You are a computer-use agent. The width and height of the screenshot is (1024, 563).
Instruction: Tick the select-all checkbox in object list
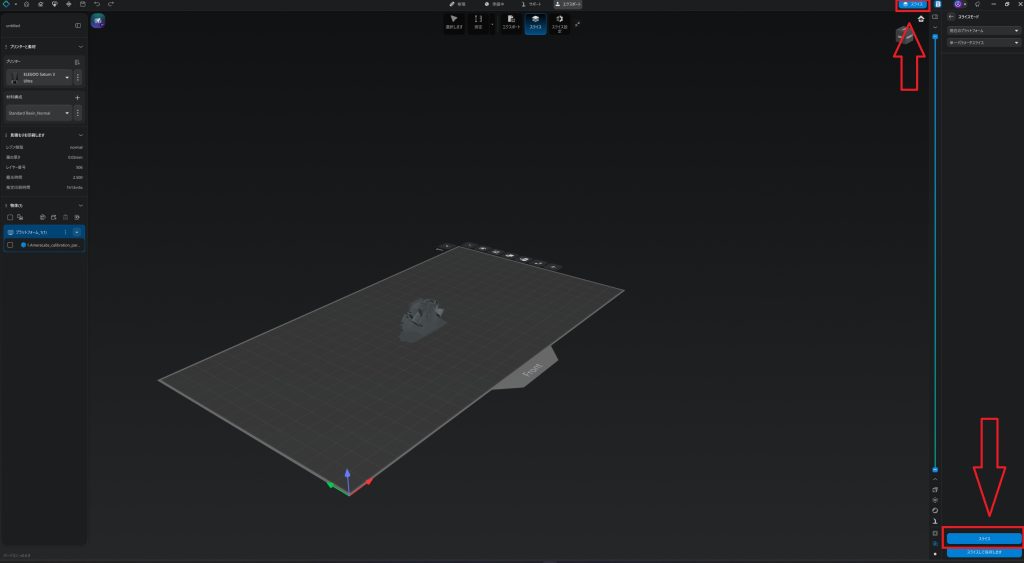click(x=10, y=217)
